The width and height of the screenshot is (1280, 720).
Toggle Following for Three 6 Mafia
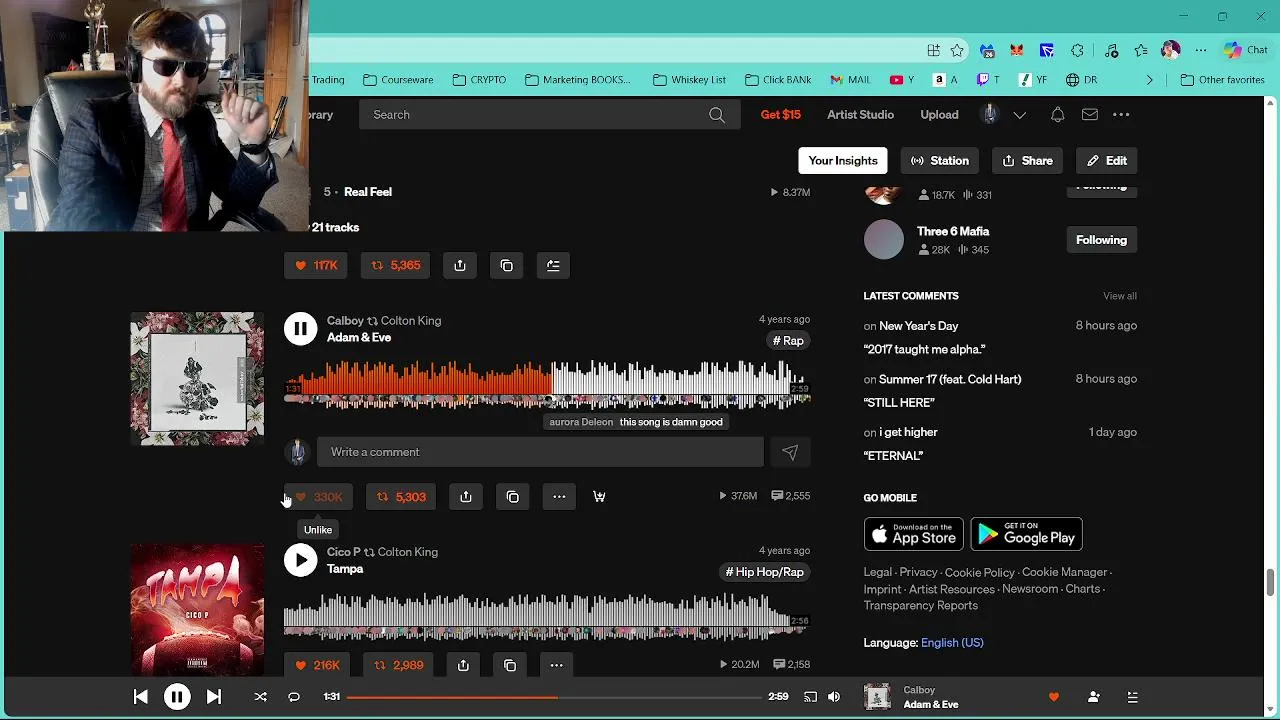pos(1101,240)
